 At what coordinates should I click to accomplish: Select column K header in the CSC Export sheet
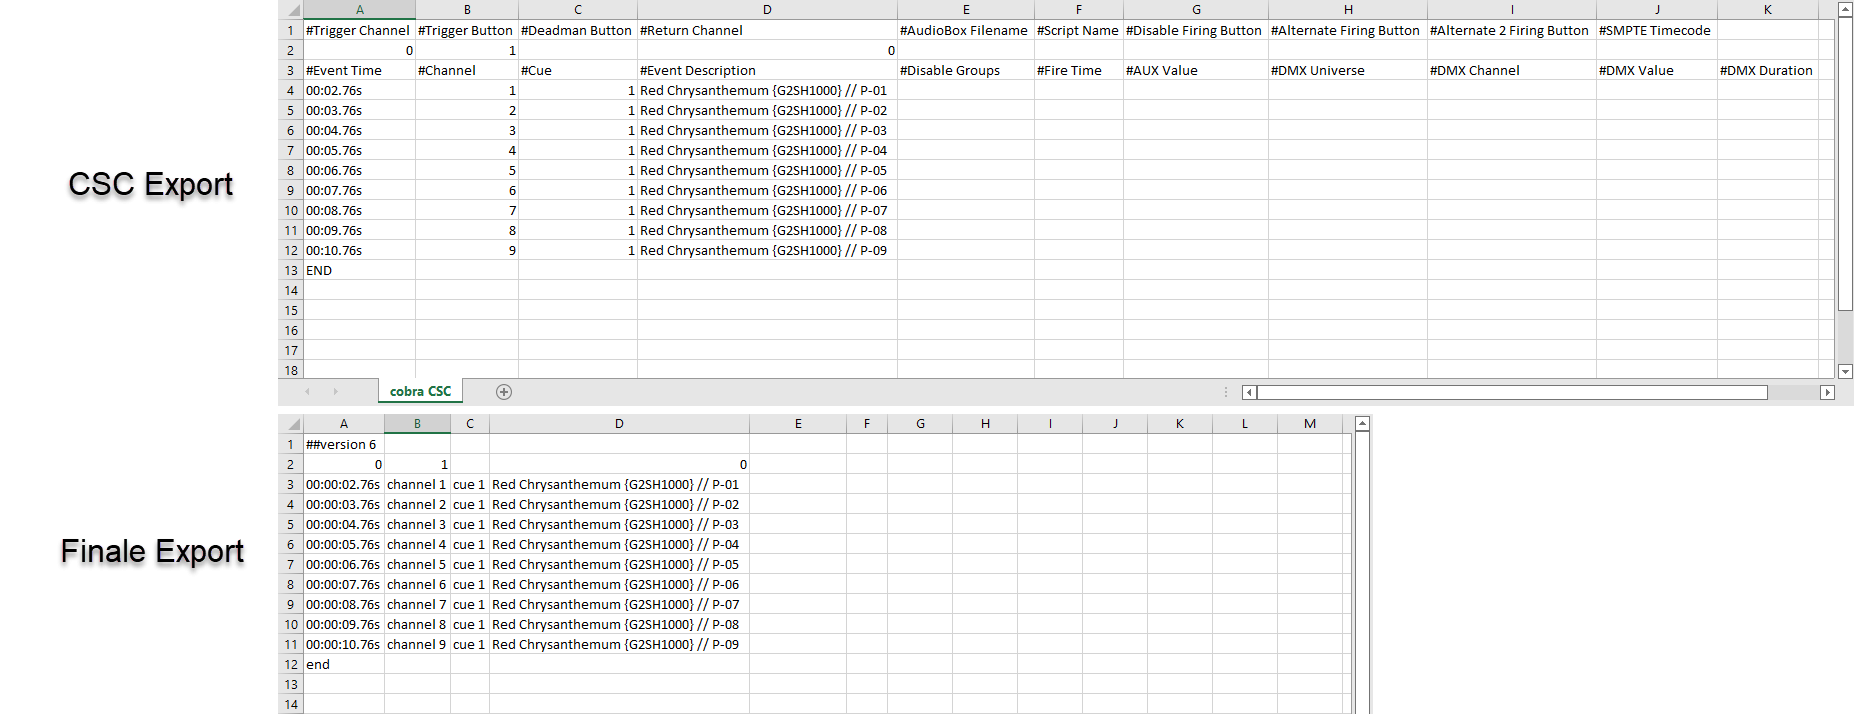click(x=1767, y=10)
